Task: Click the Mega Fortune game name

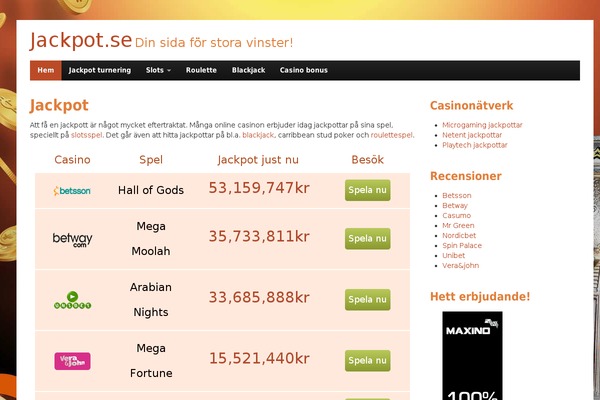Action: coord(151,361)
